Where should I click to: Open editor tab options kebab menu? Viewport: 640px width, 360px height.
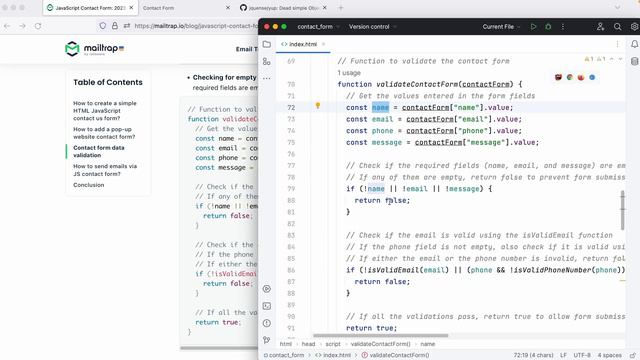(x=617, y=44)
